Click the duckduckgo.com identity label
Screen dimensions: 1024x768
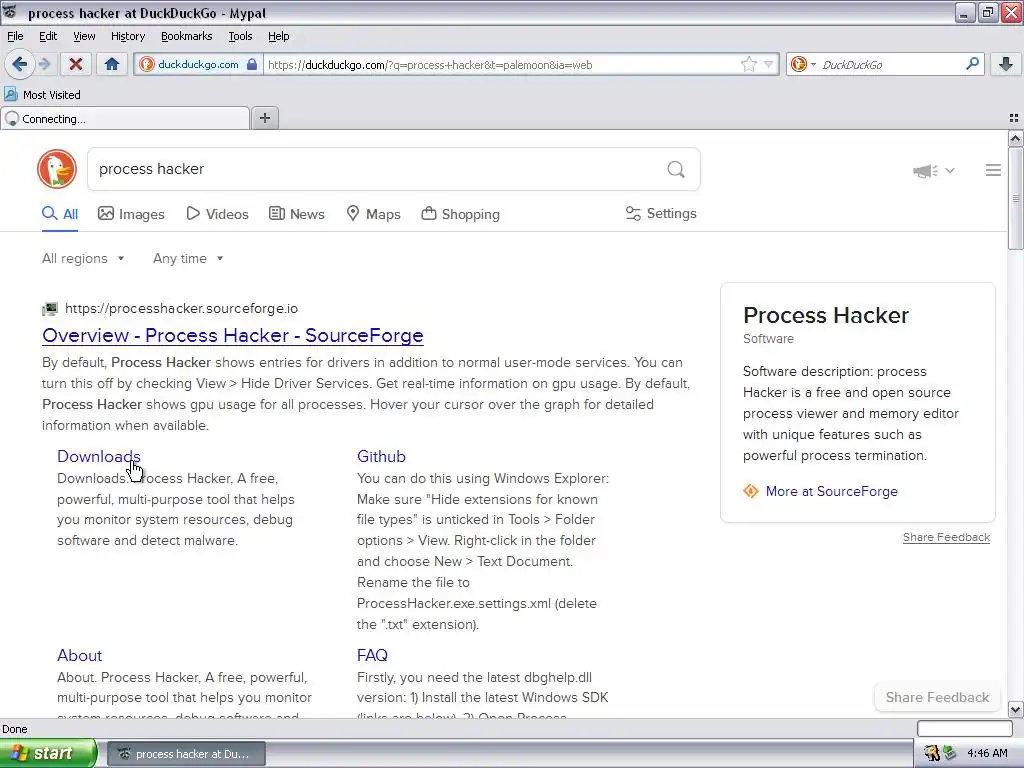point(198,64)
